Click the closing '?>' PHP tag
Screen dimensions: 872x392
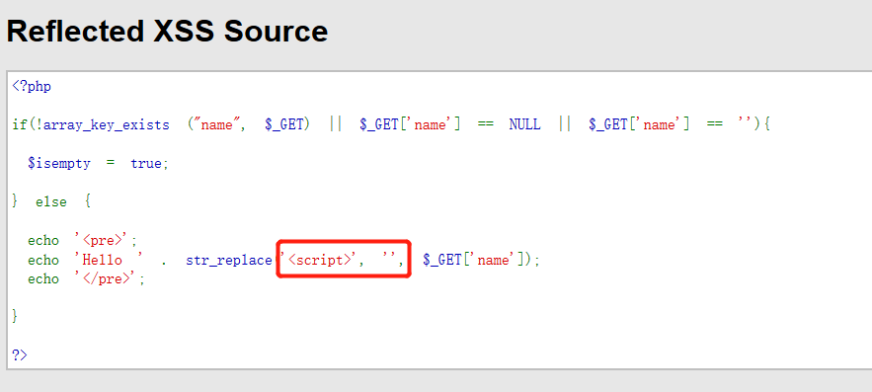(19, 354)
